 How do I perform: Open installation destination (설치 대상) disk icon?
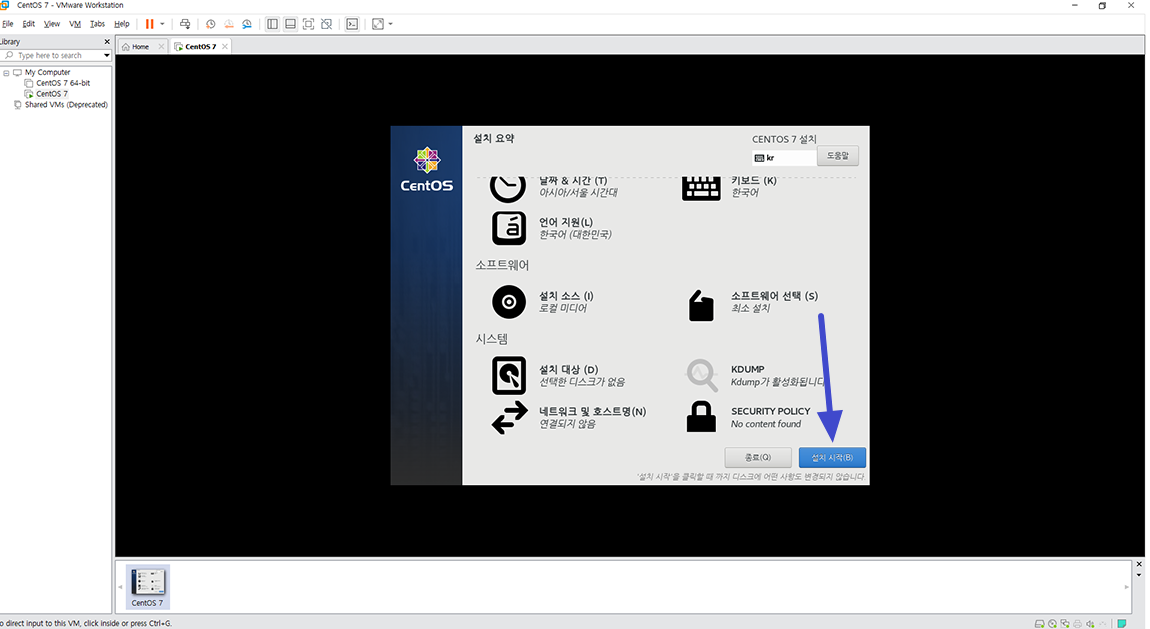click(x=509, y=375)
